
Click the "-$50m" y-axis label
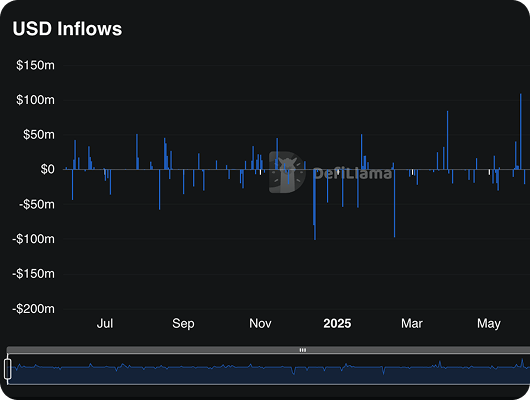(x=37, y=205)
